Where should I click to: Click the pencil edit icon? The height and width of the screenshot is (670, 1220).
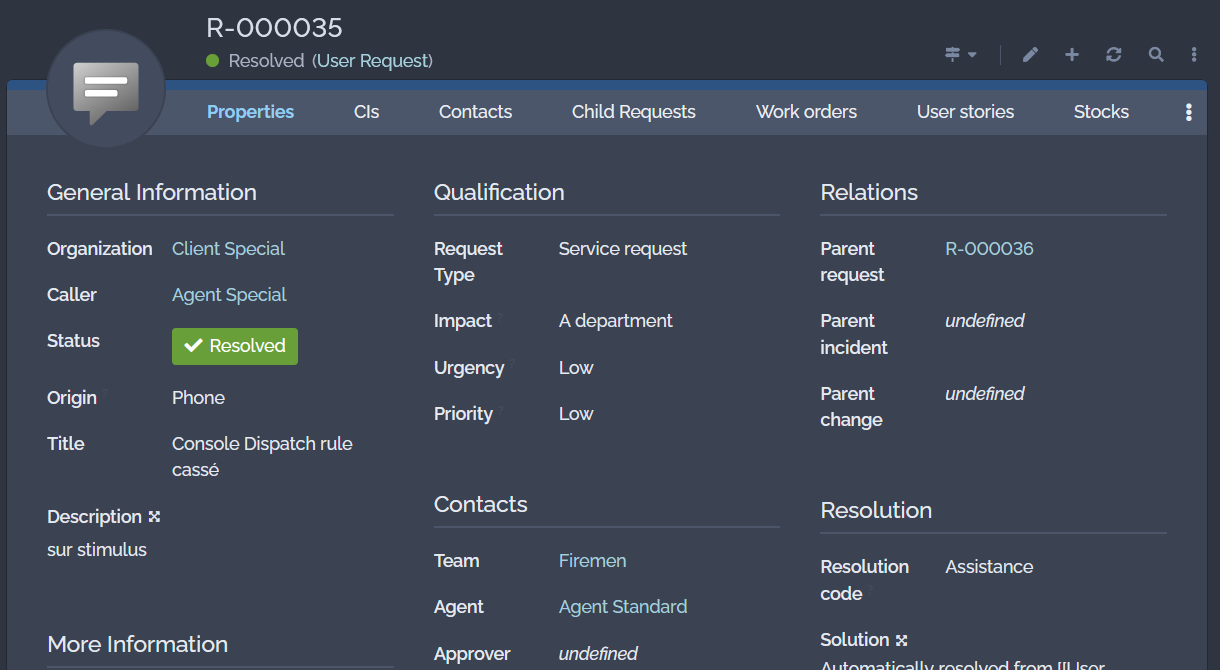tap(1030, 55)
